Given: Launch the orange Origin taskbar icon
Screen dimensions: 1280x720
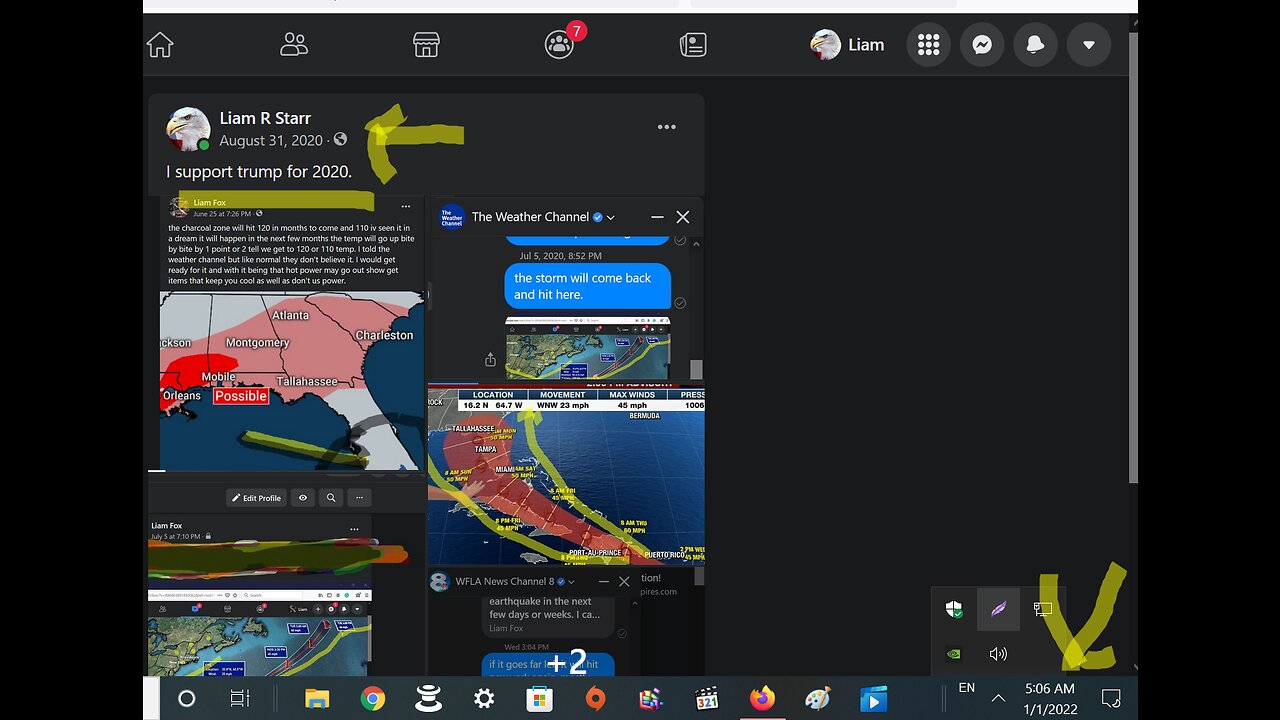Looking at the screenshot, I should click(x=595, y=698).
